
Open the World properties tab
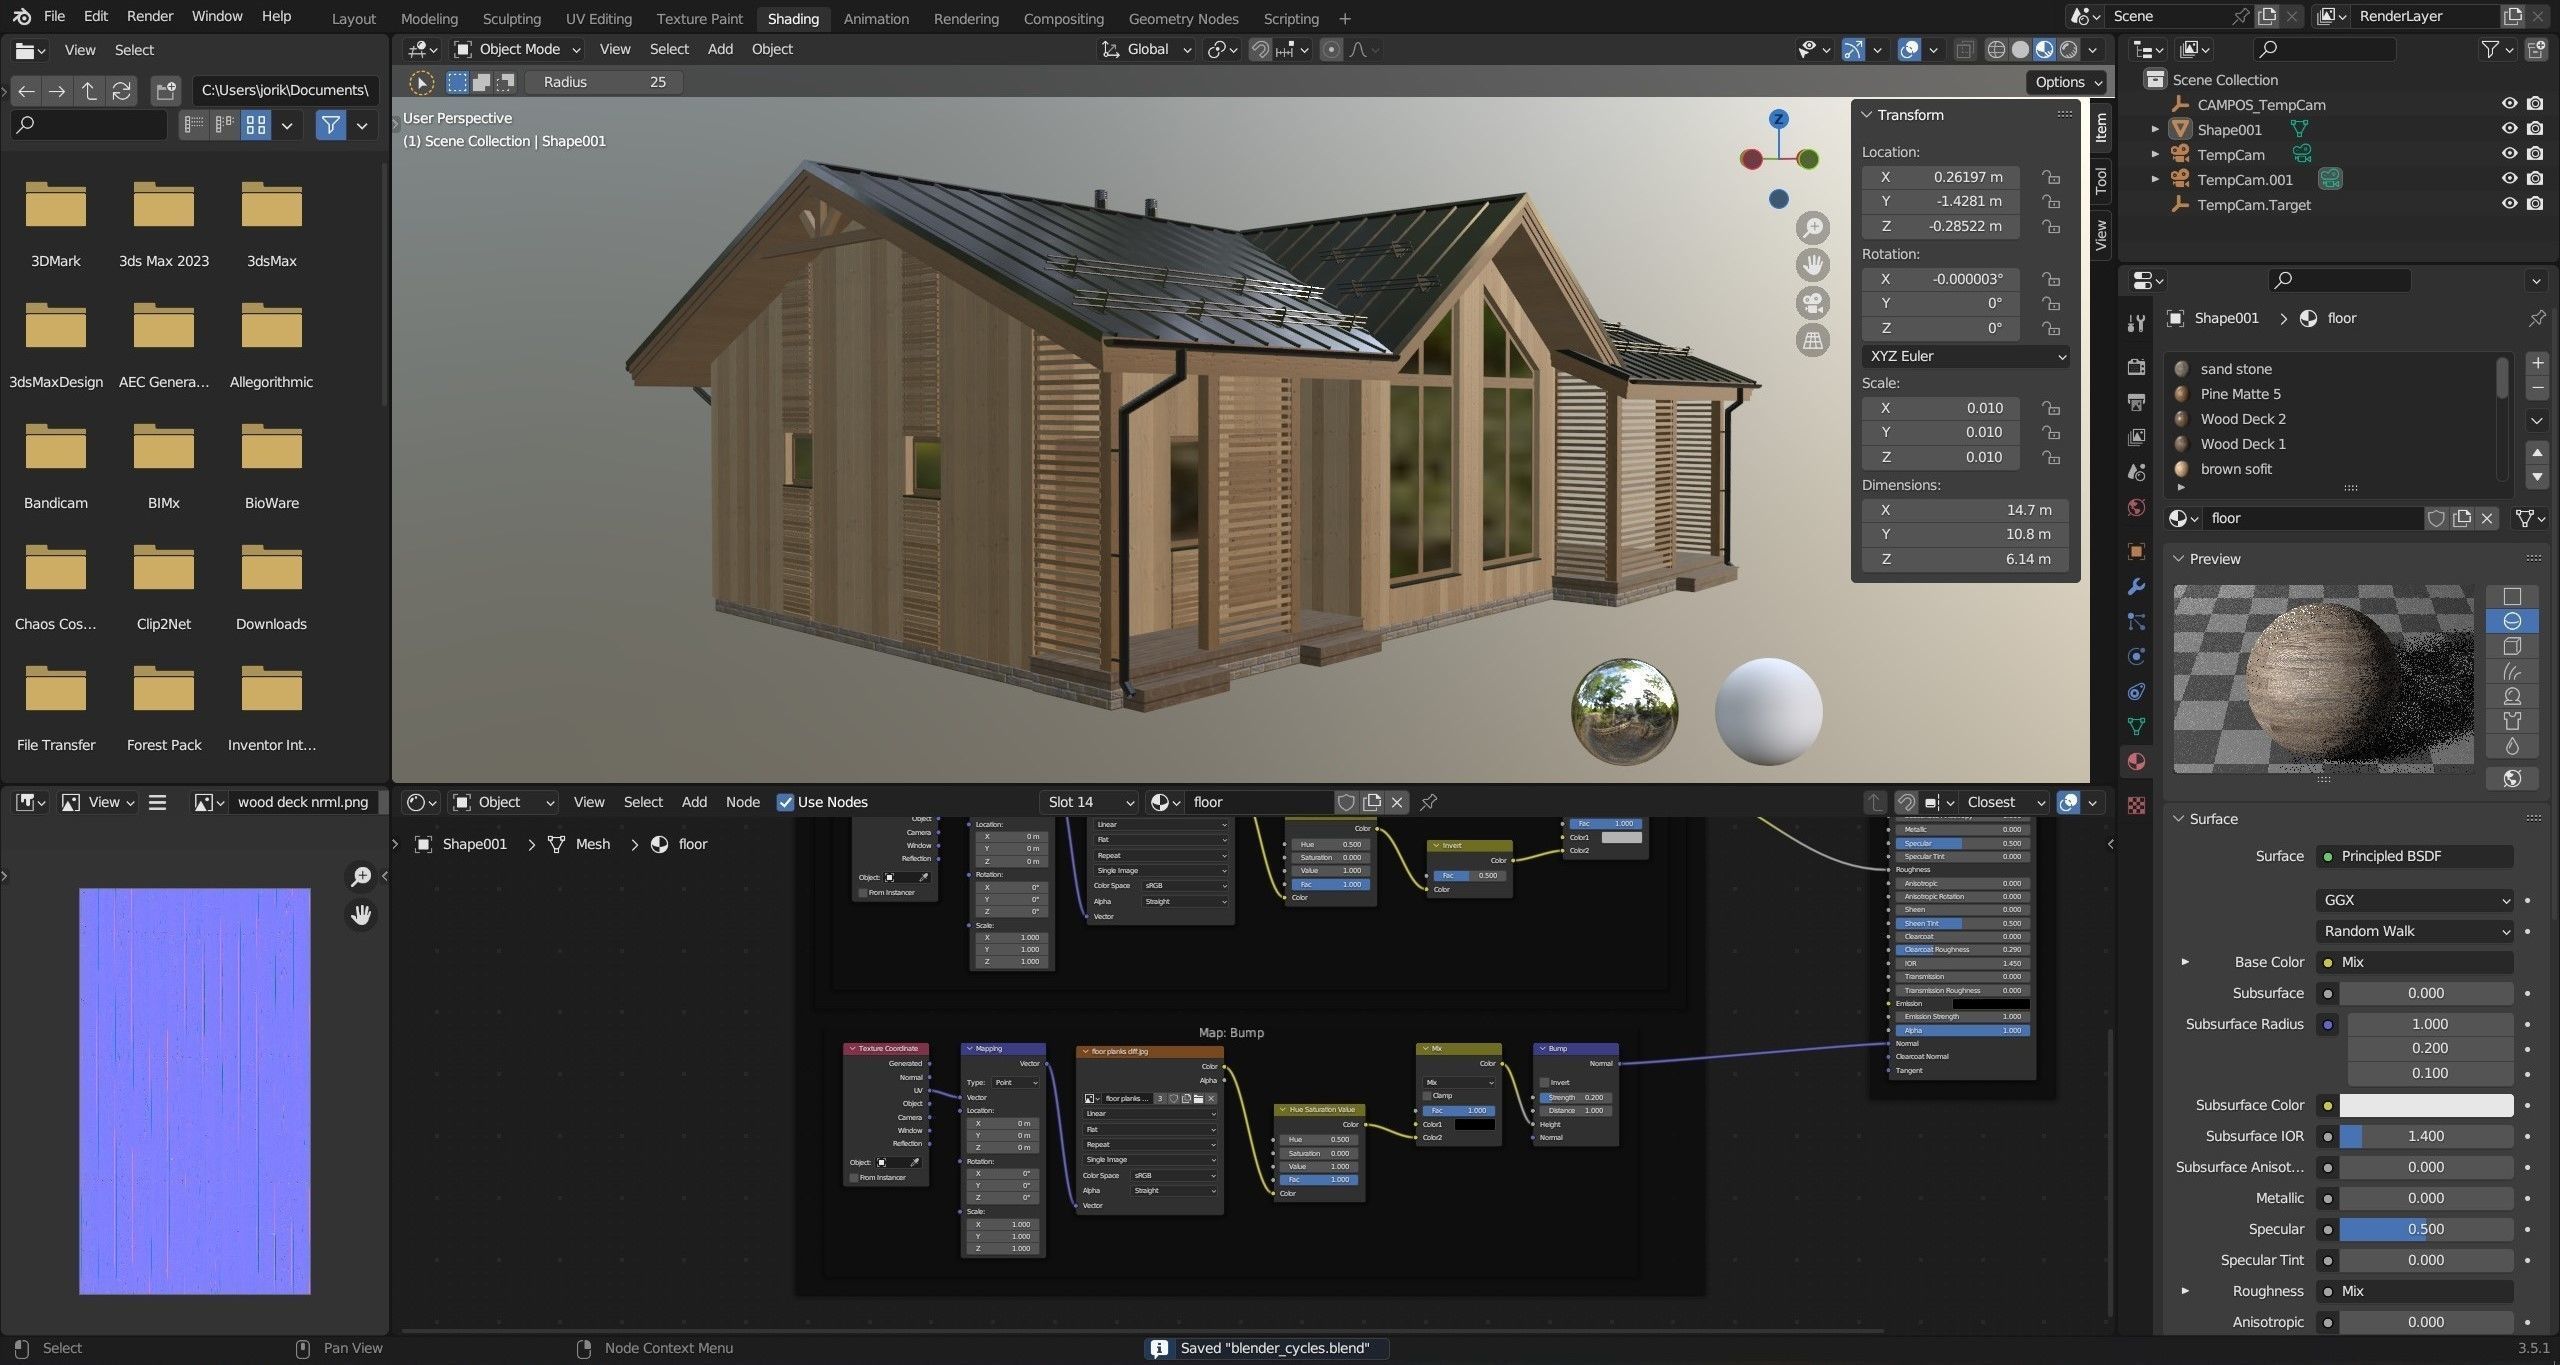coord(2136,508)
